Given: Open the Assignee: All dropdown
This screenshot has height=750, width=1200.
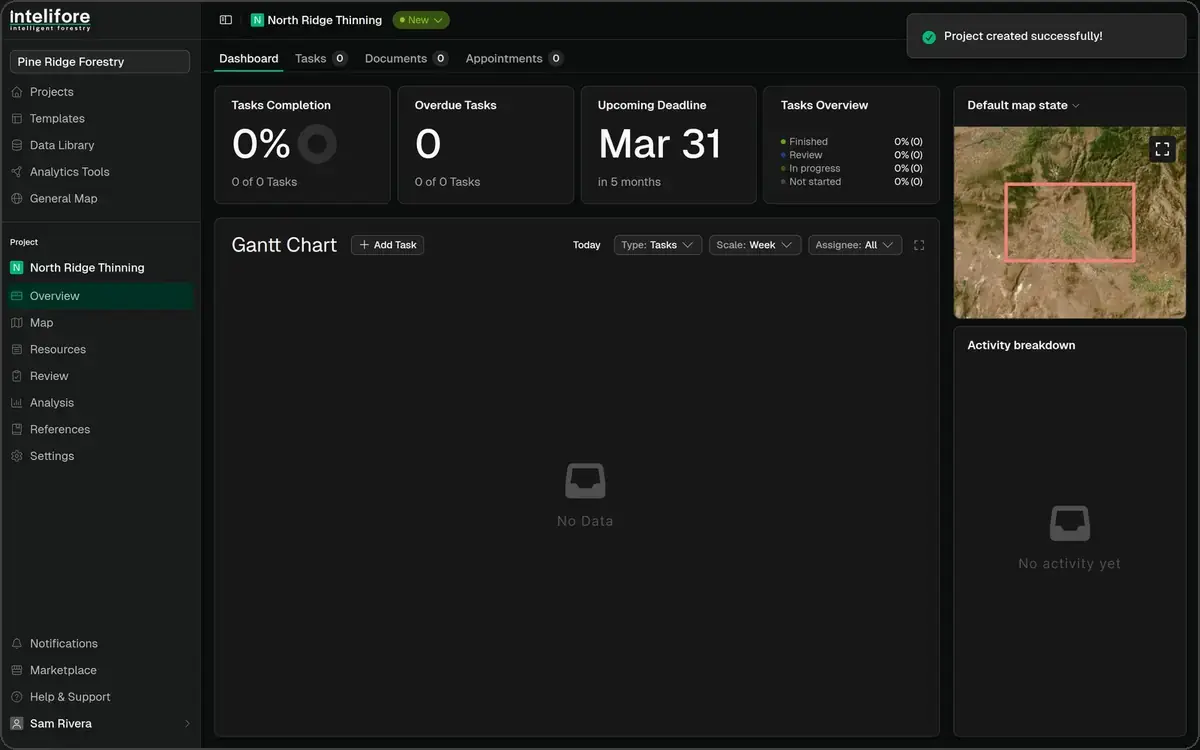Looking at the screenshot, I should (855, 245).
